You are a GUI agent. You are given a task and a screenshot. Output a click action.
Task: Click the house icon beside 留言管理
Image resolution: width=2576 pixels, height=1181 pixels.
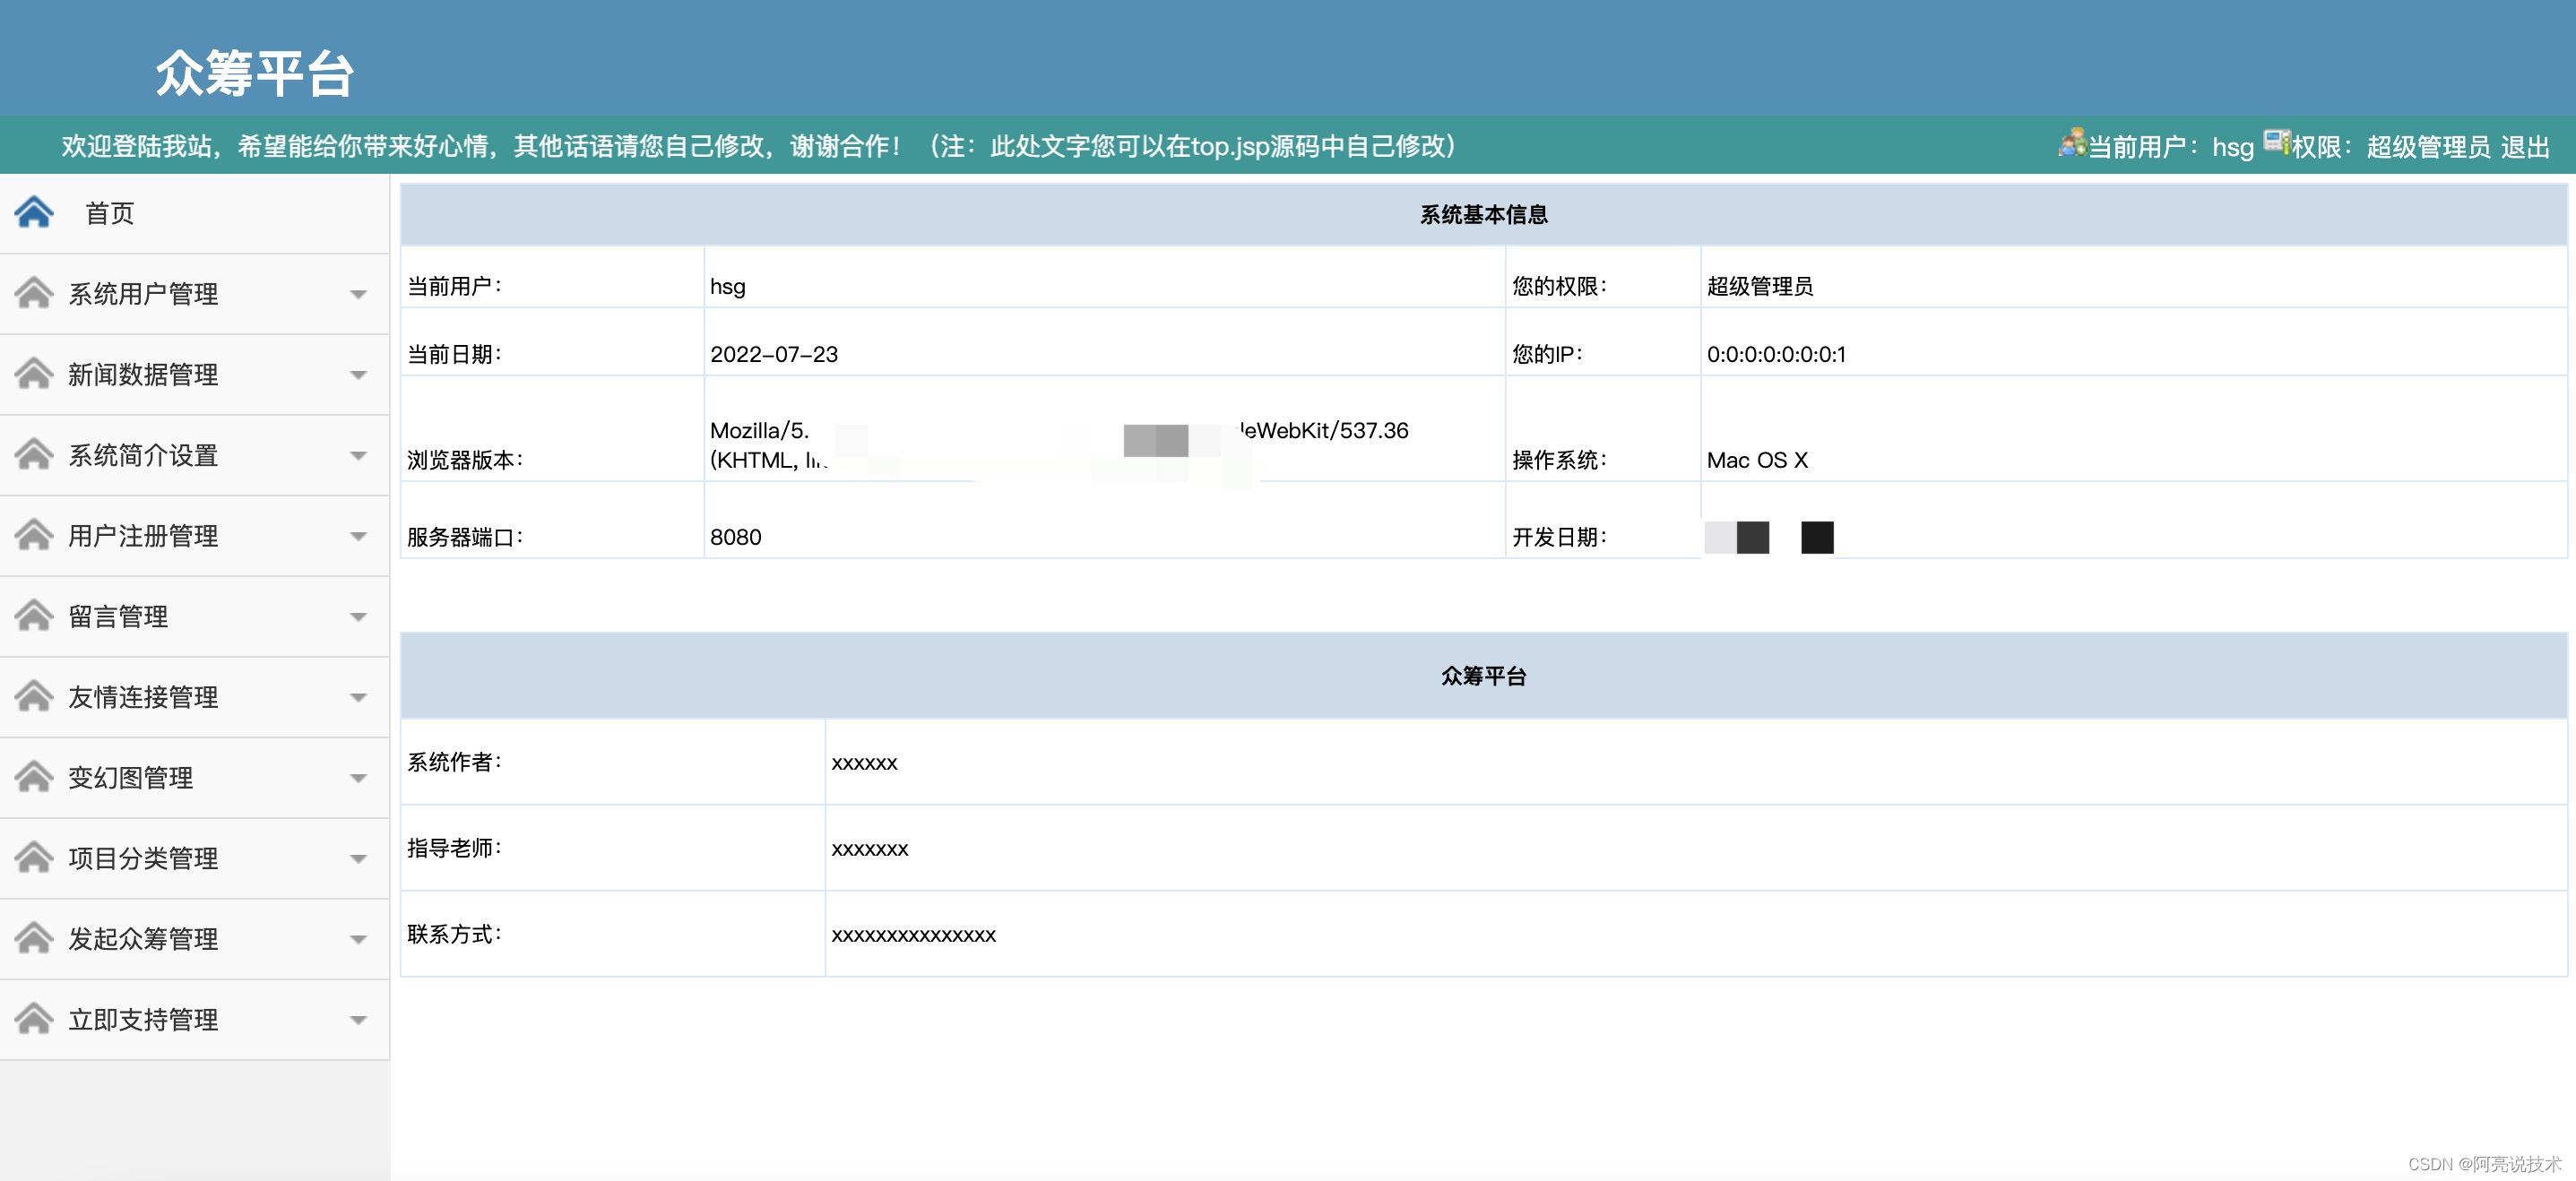coord(34,616)
